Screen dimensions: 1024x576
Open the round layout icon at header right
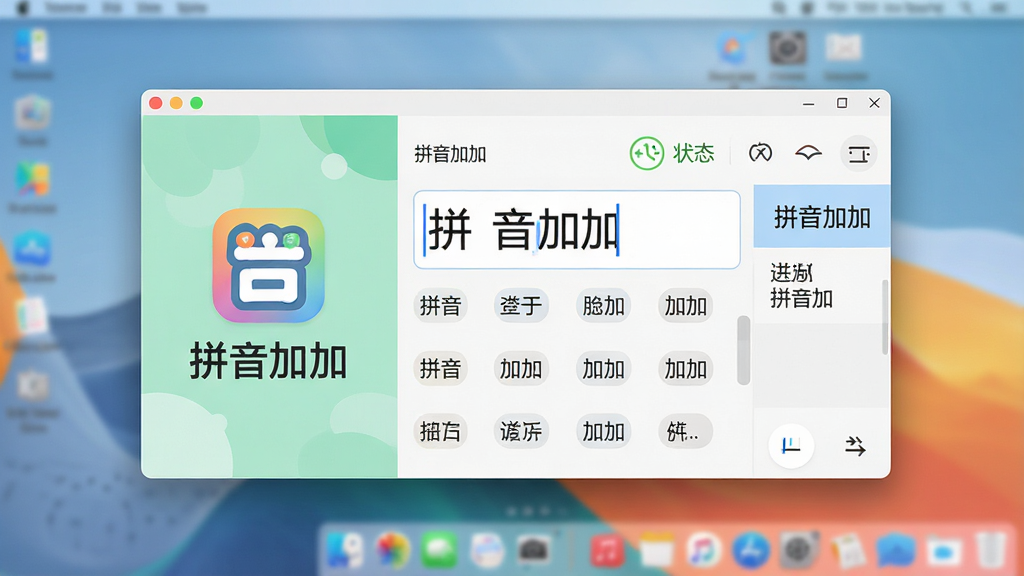coord(858,153)
